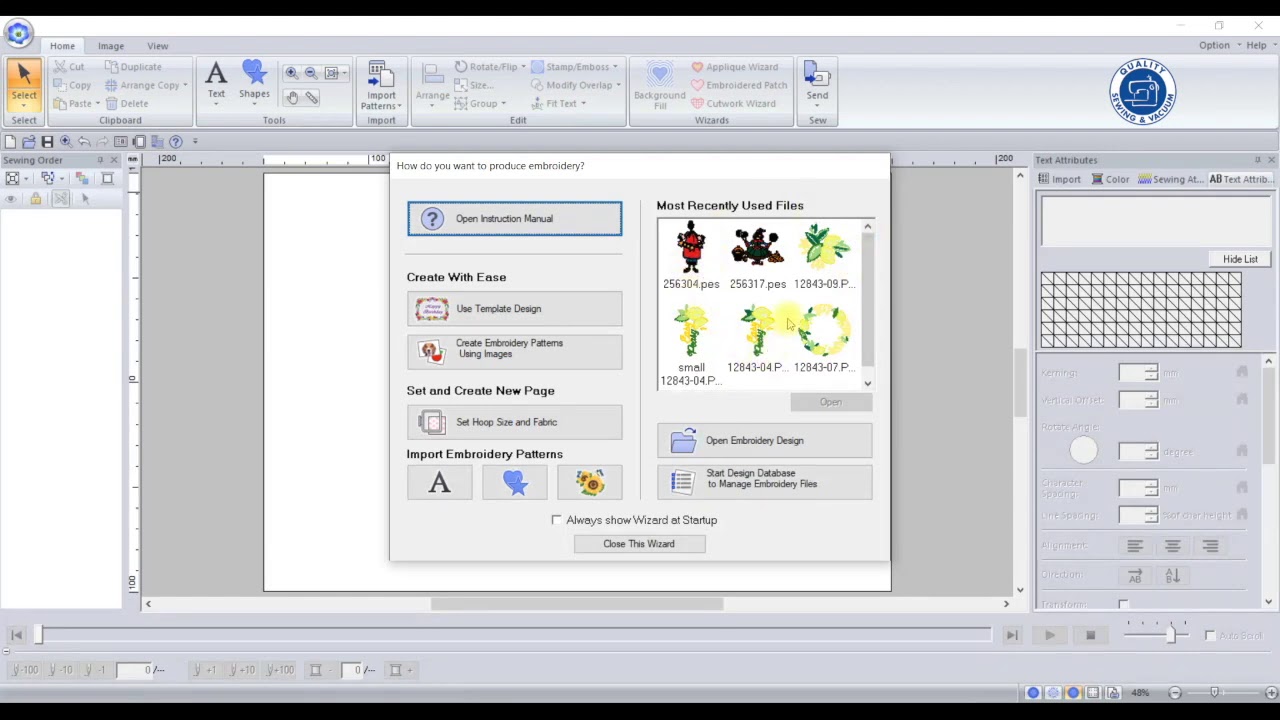Switch to the Image ribbon tab
The image size is (1280, 720).
tap(111, 46)
